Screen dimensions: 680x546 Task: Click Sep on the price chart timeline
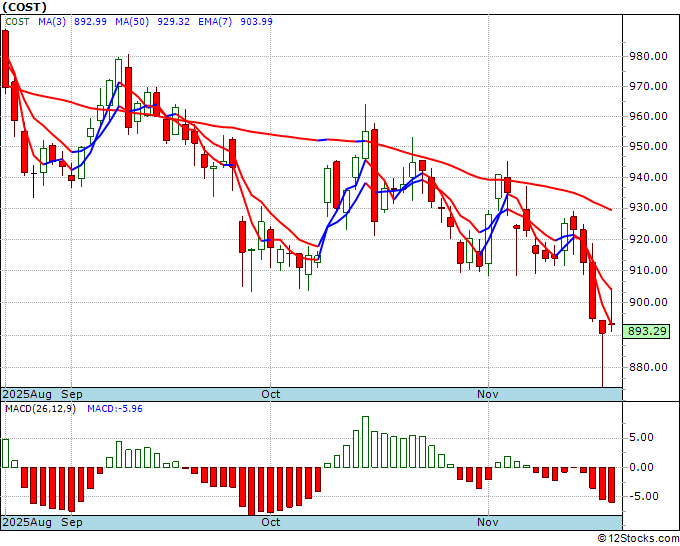[72, 395]
